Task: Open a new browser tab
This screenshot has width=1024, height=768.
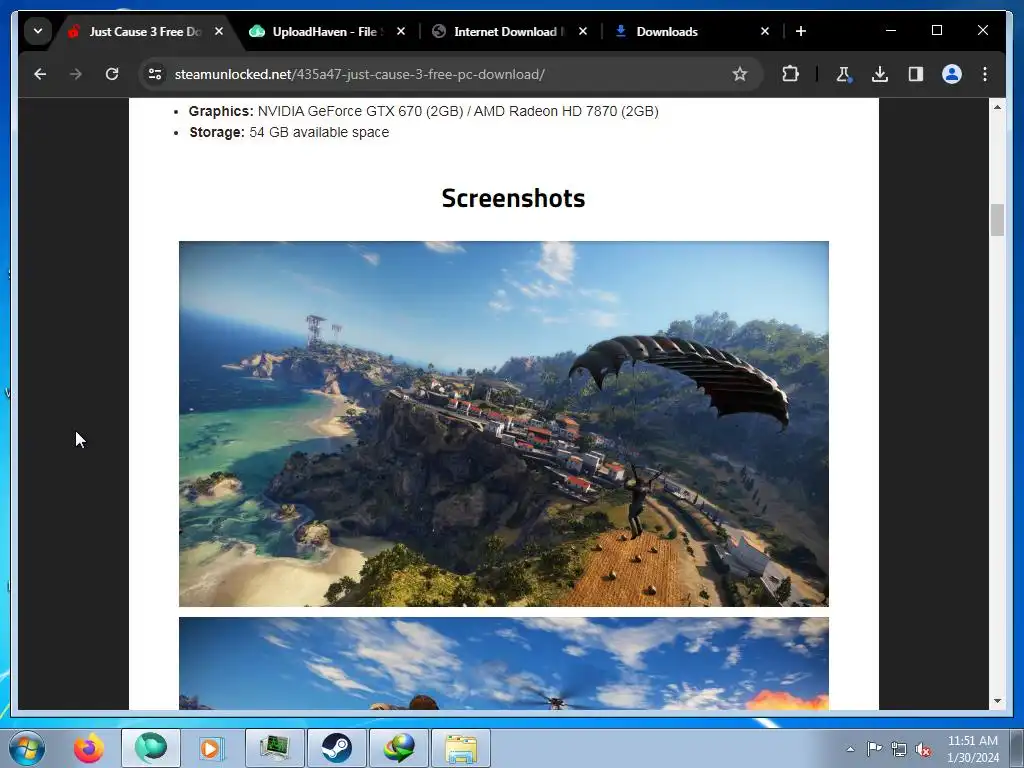Action: coord(801,31)
